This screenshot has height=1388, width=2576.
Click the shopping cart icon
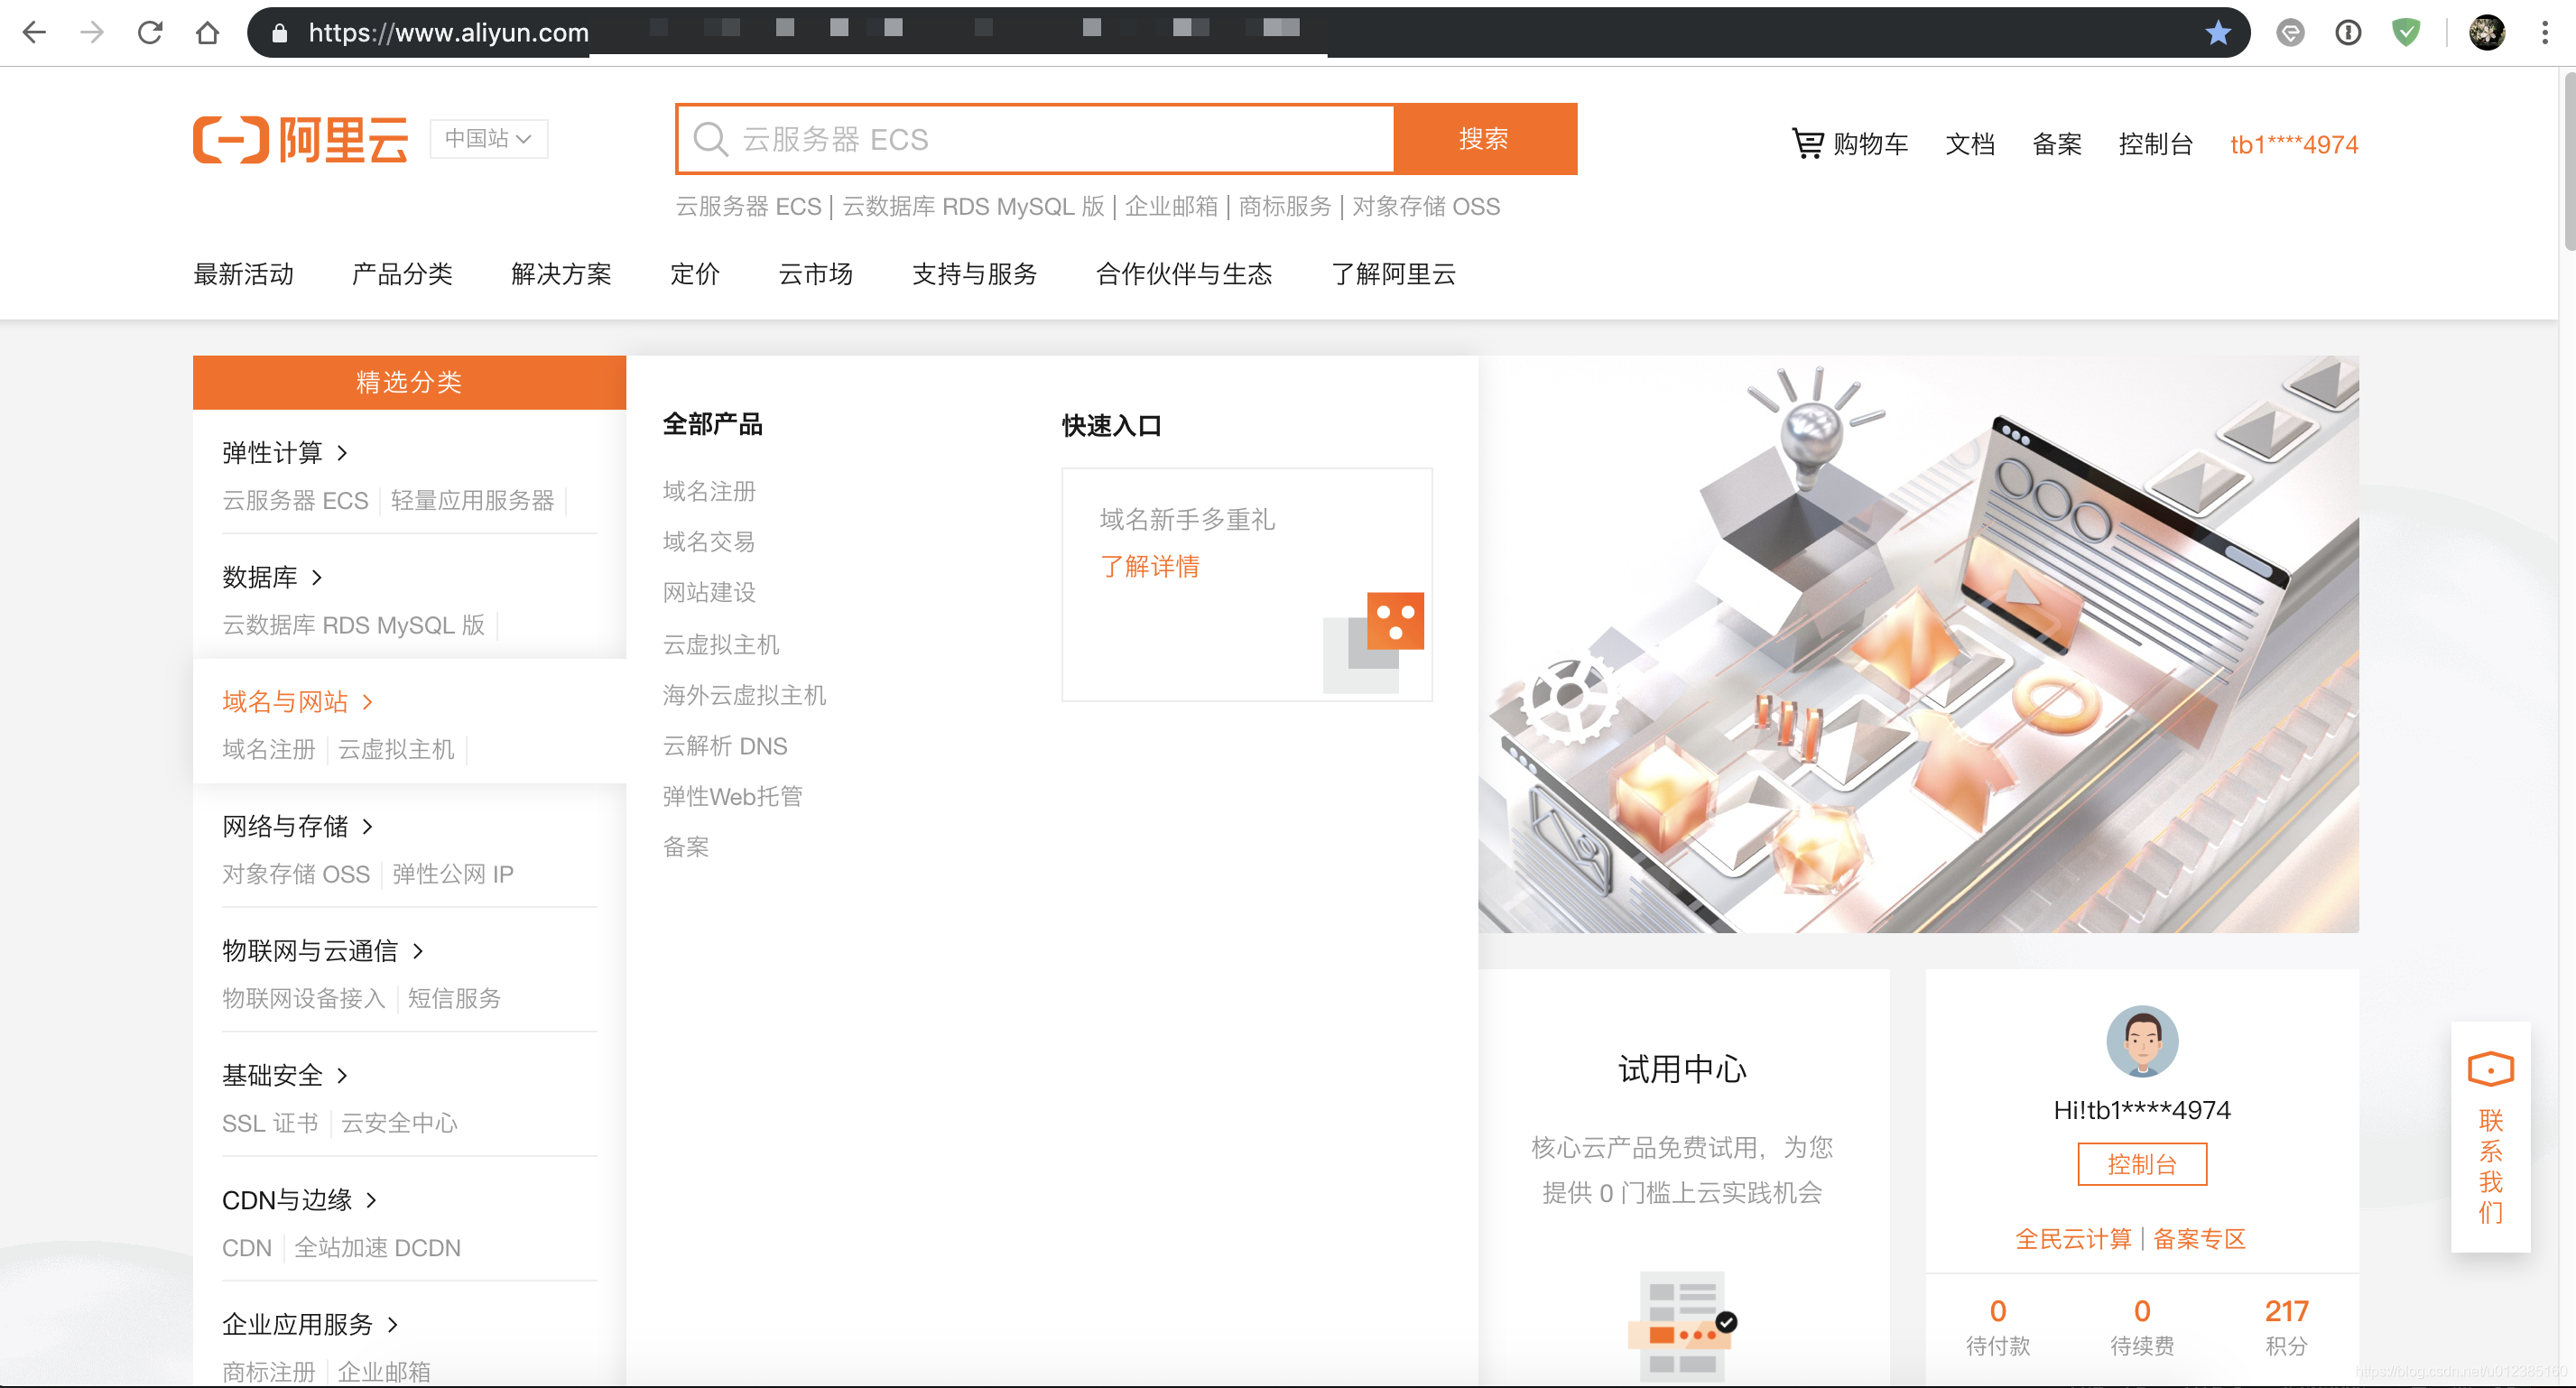click(x=1807, y=143)
